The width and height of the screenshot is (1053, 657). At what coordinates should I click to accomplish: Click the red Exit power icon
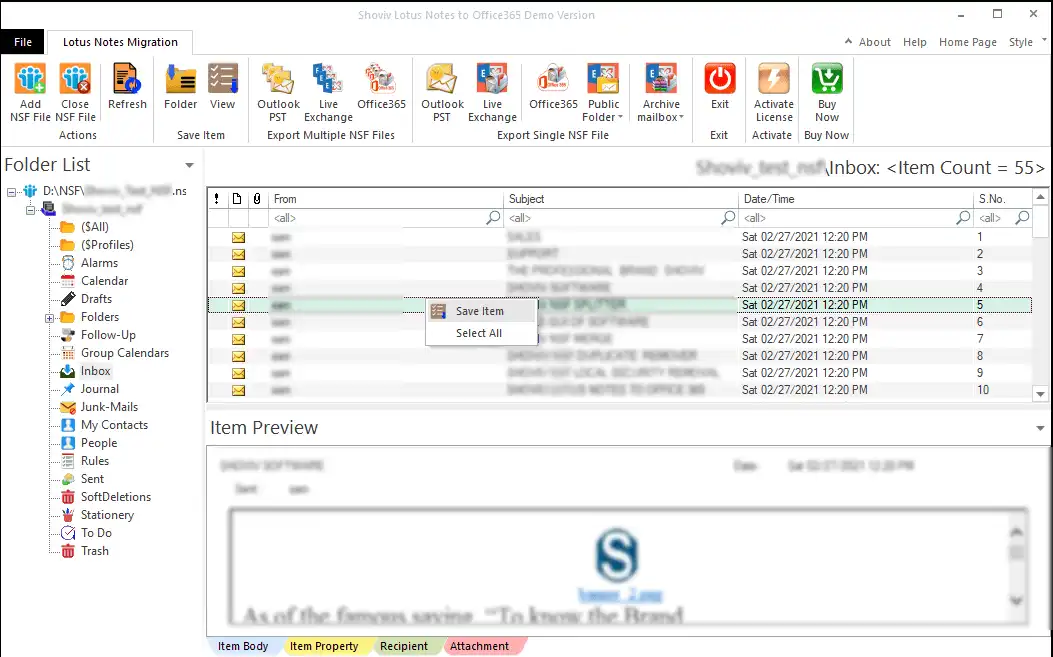720,79
